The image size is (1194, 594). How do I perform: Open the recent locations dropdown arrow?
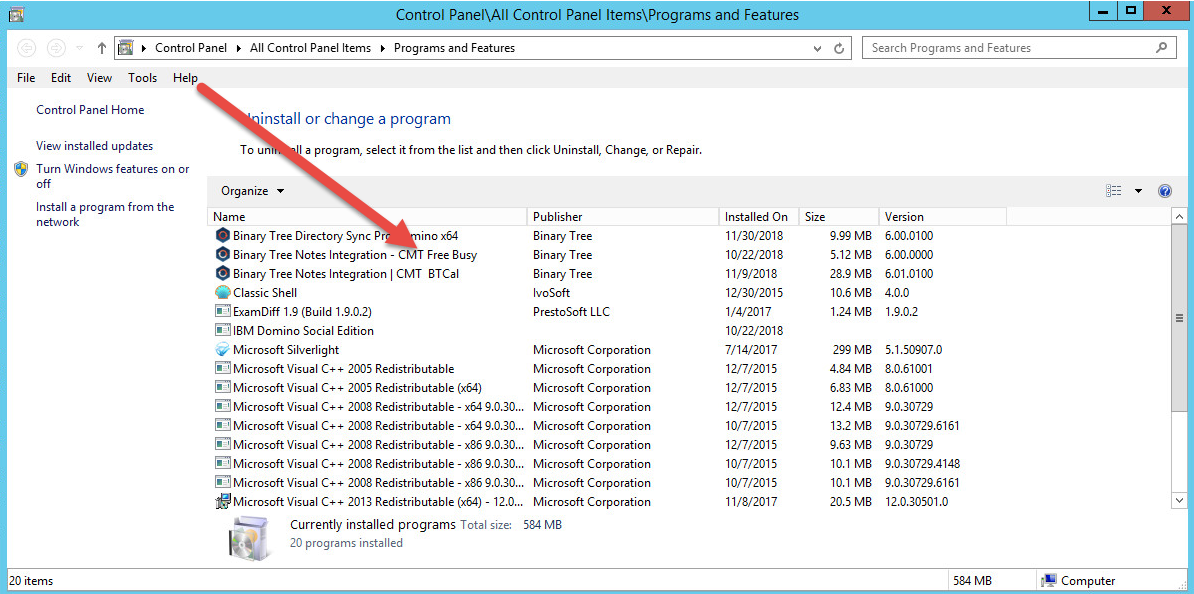click(80, 48)
